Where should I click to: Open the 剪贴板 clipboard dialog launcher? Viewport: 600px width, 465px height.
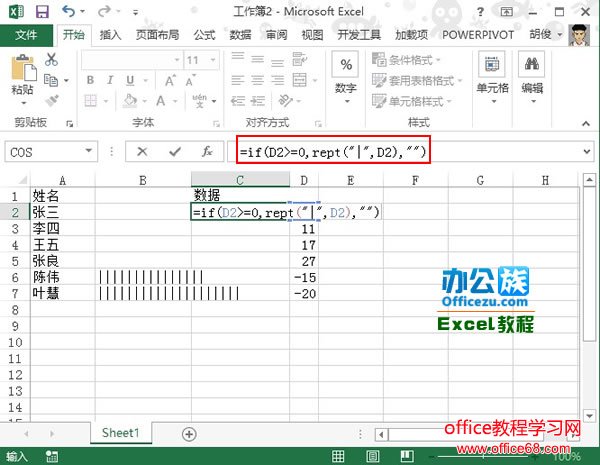tap(69, 124)
